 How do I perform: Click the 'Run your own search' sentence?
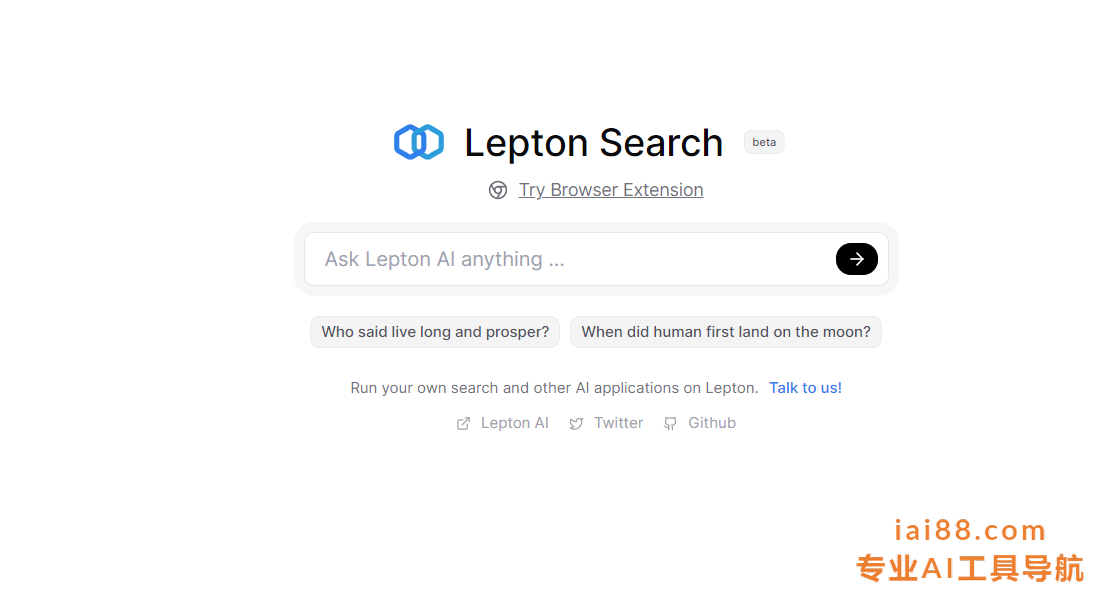tap(554, 388)
